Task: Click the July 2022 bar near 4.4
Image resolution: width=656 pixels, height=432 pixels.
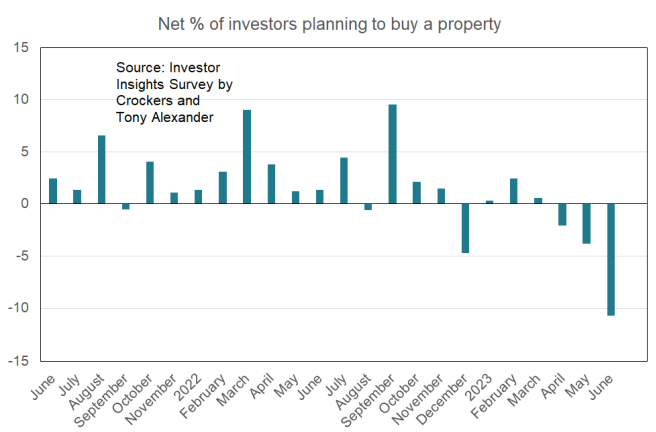Action: (x=344, y=181)
